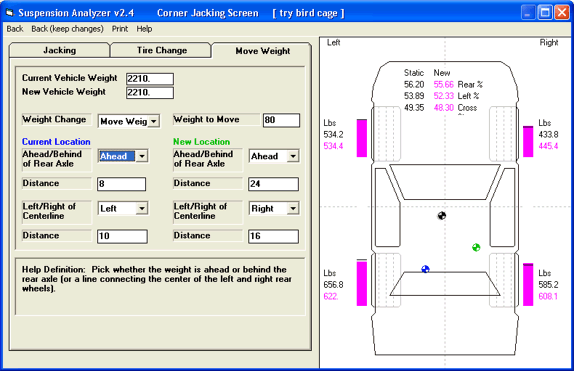576x374 pixels.
Task: Click Back (keep changes) menu item
Action: pos(67,29)
